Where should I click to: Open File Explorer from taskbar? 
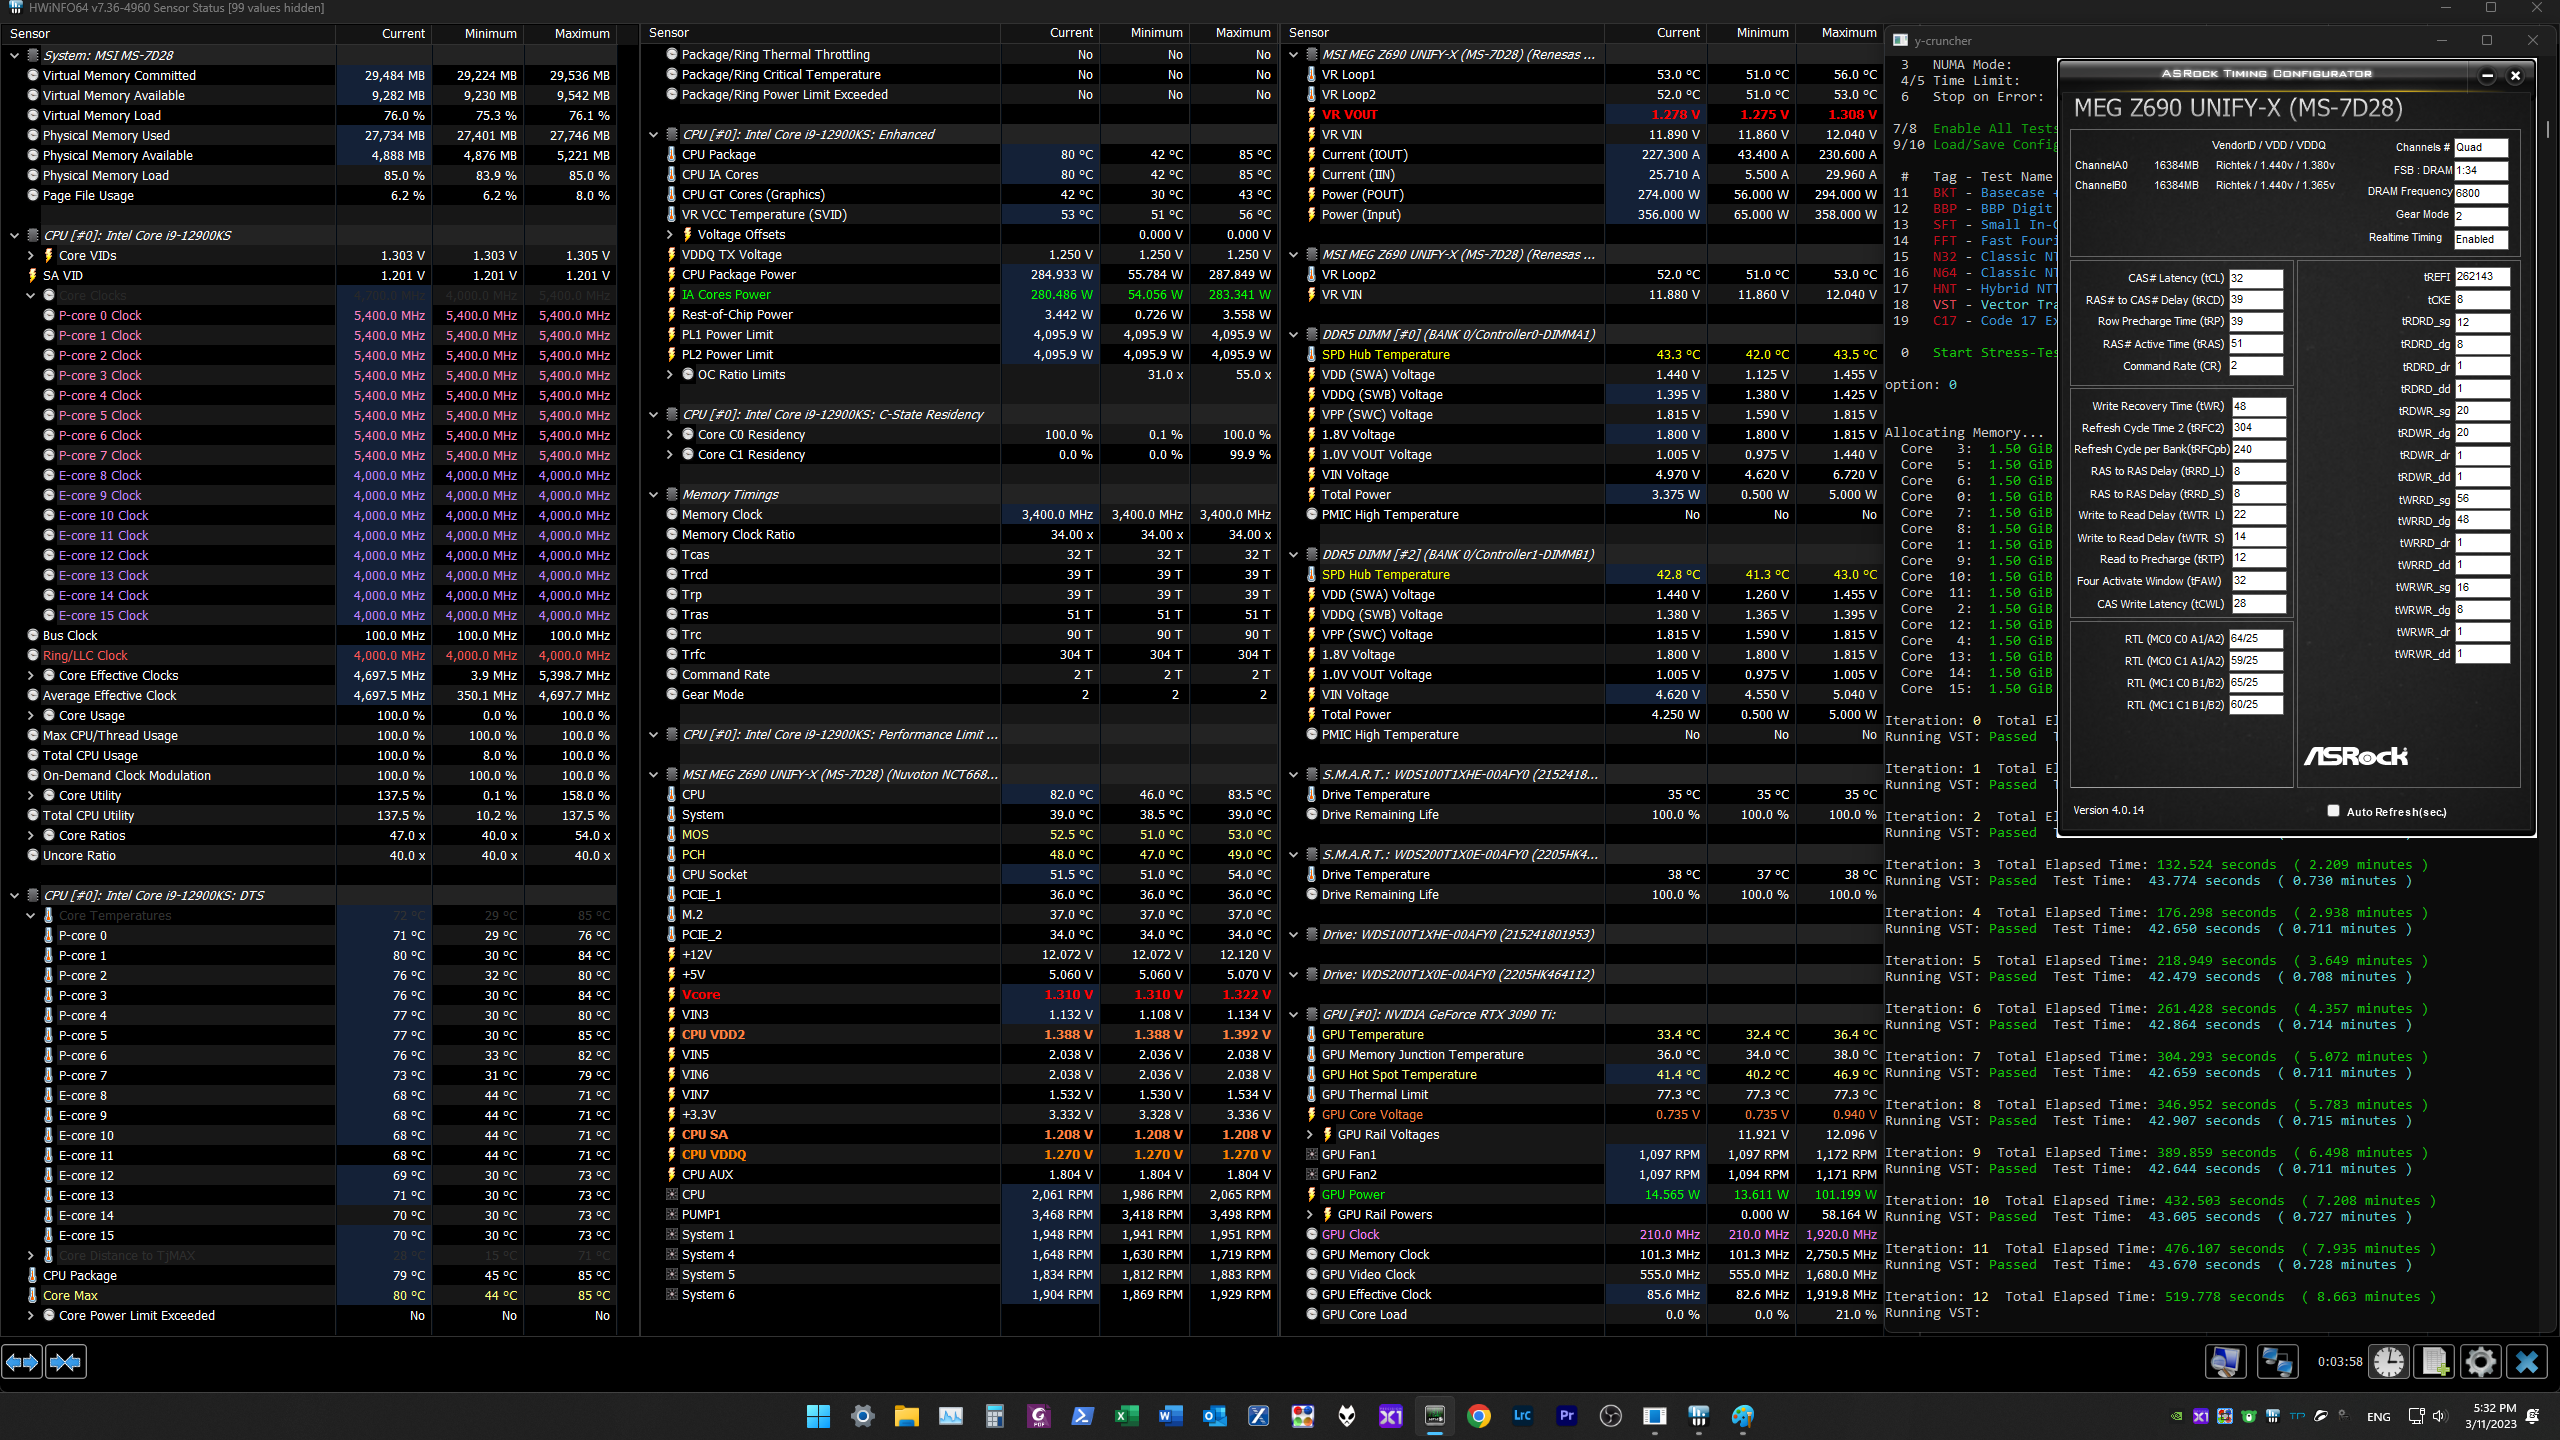[906, 1416]
